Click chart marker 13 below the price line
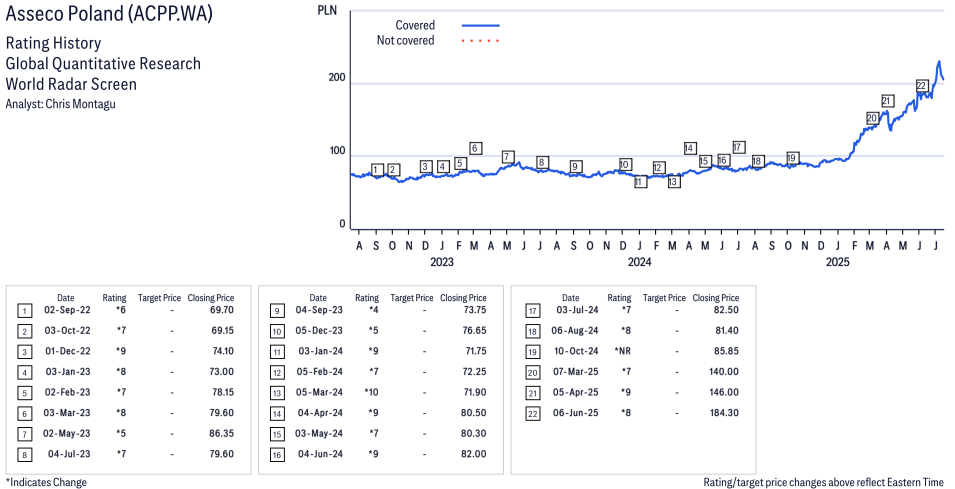The width and height of the screenshot is (955, 489). click(x=673, y=181)
